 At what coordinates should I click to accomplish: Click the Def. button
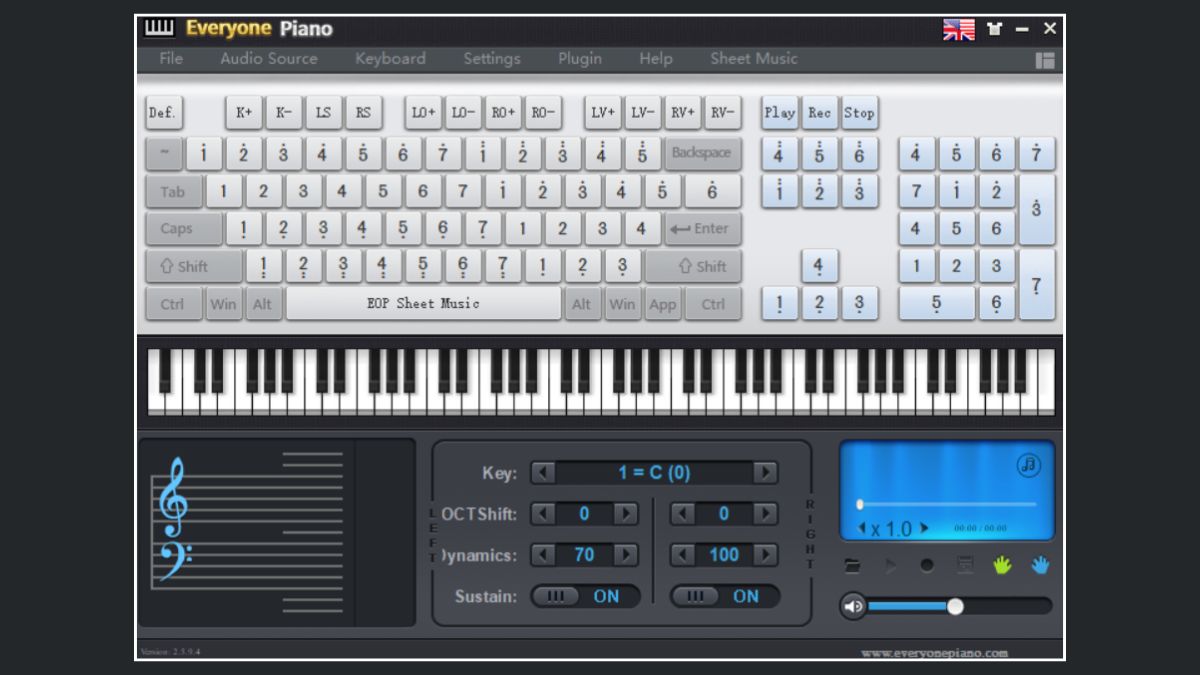163,113
